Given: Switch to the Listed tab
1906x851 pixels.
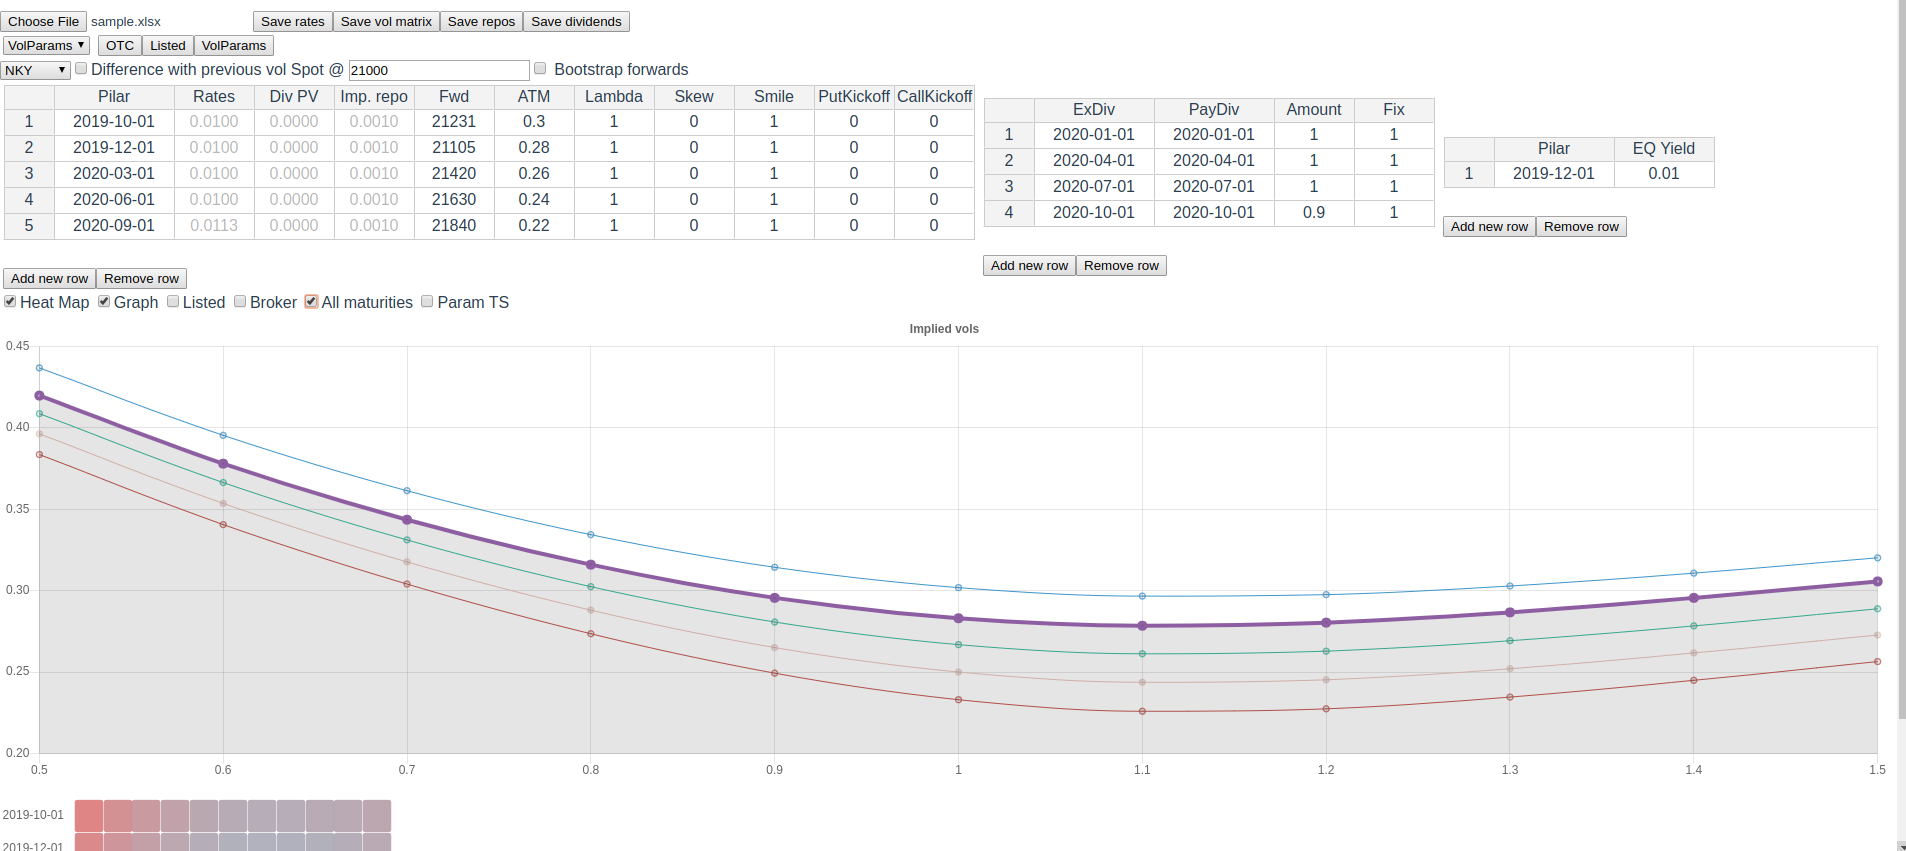Looking at the screenshot, I should tap(168, 45).
